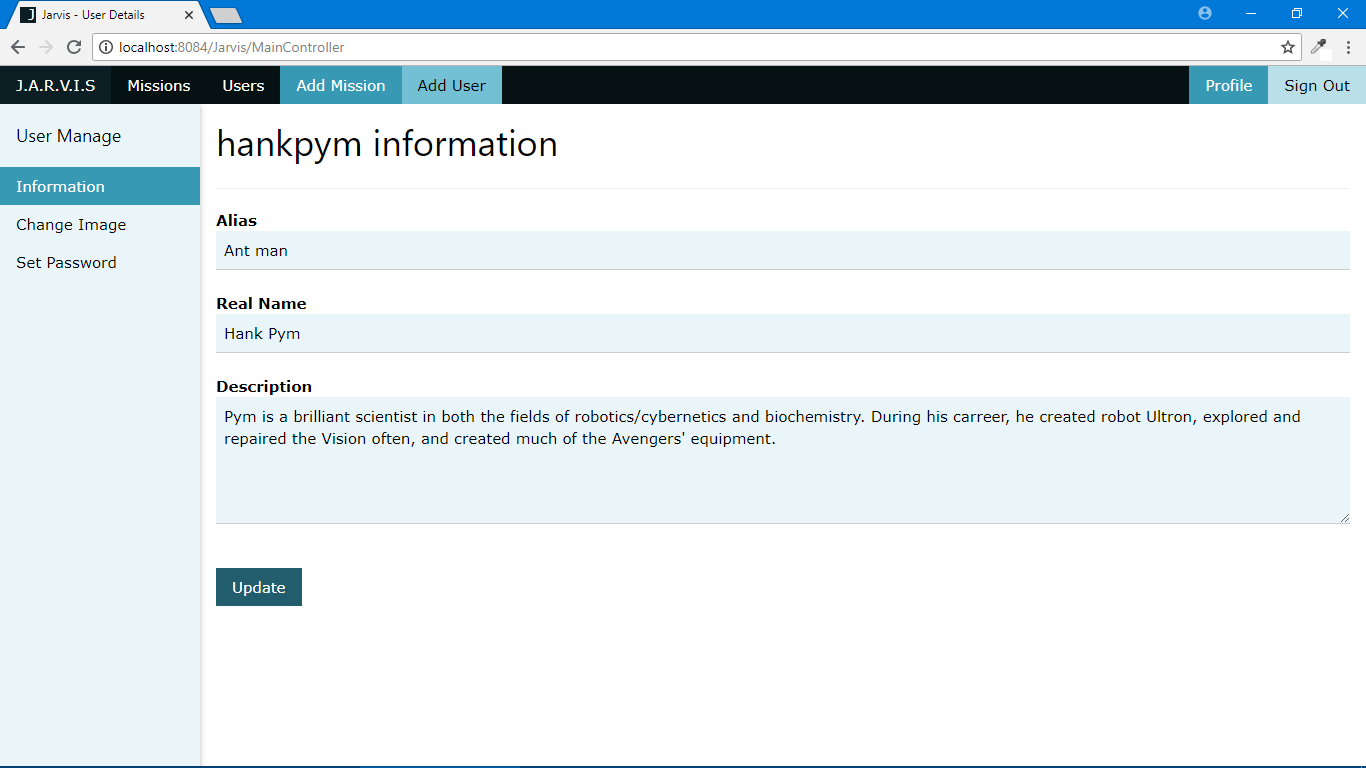1366x768 pixels.
Task: Select Information in the sidebar
Action: pos(100,186)
